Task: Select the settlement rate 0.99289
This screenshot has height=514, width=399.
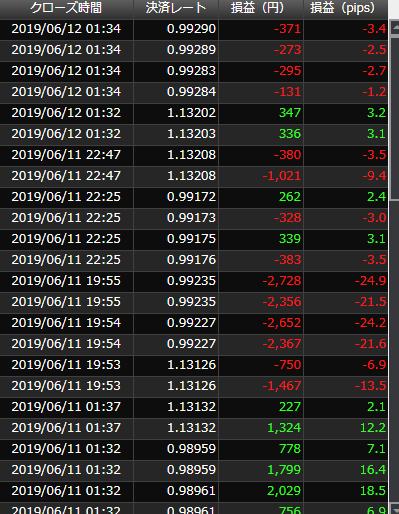Action: point(191,50)
